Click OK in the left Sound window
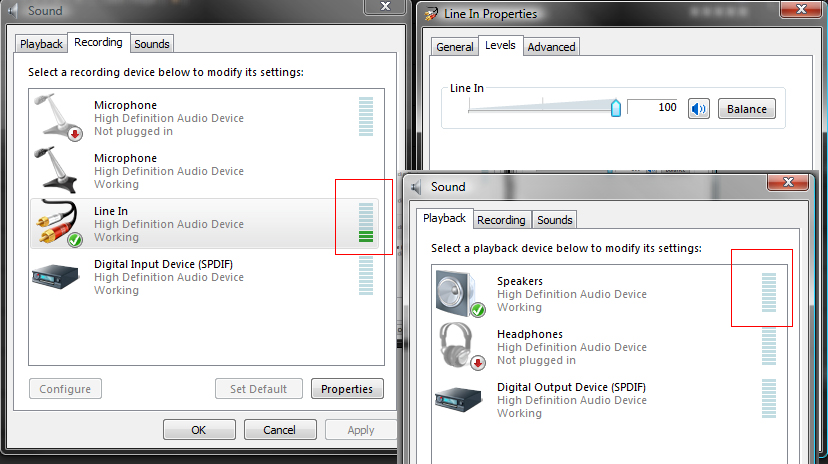This screenshot has height=464, width=828. click(x=199, y=430)
